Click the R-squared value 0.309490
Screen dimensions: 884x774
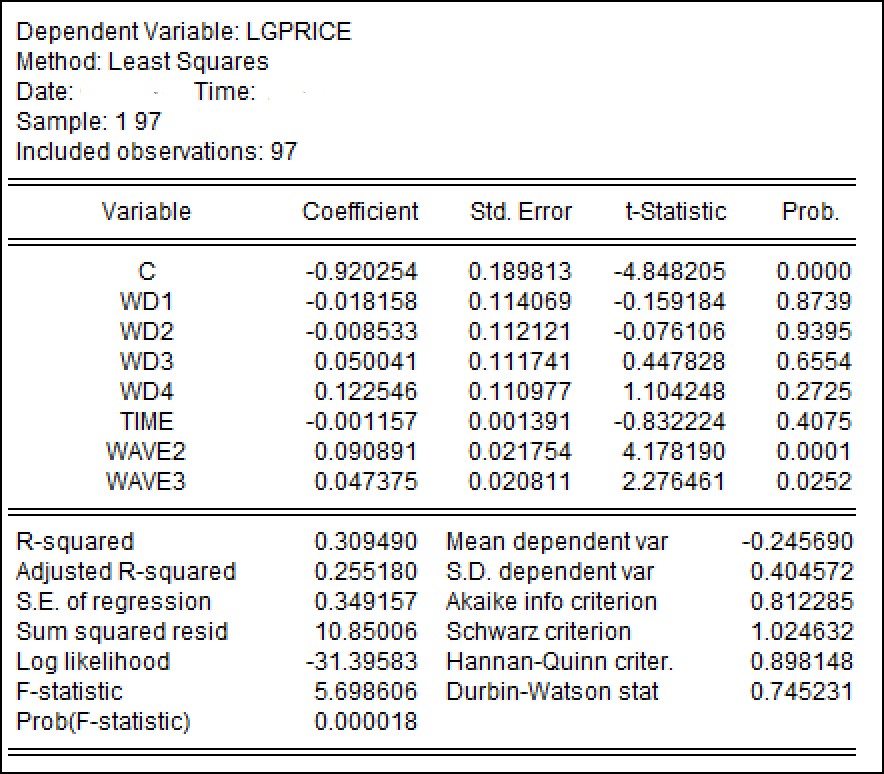click(x=366, y=542)
